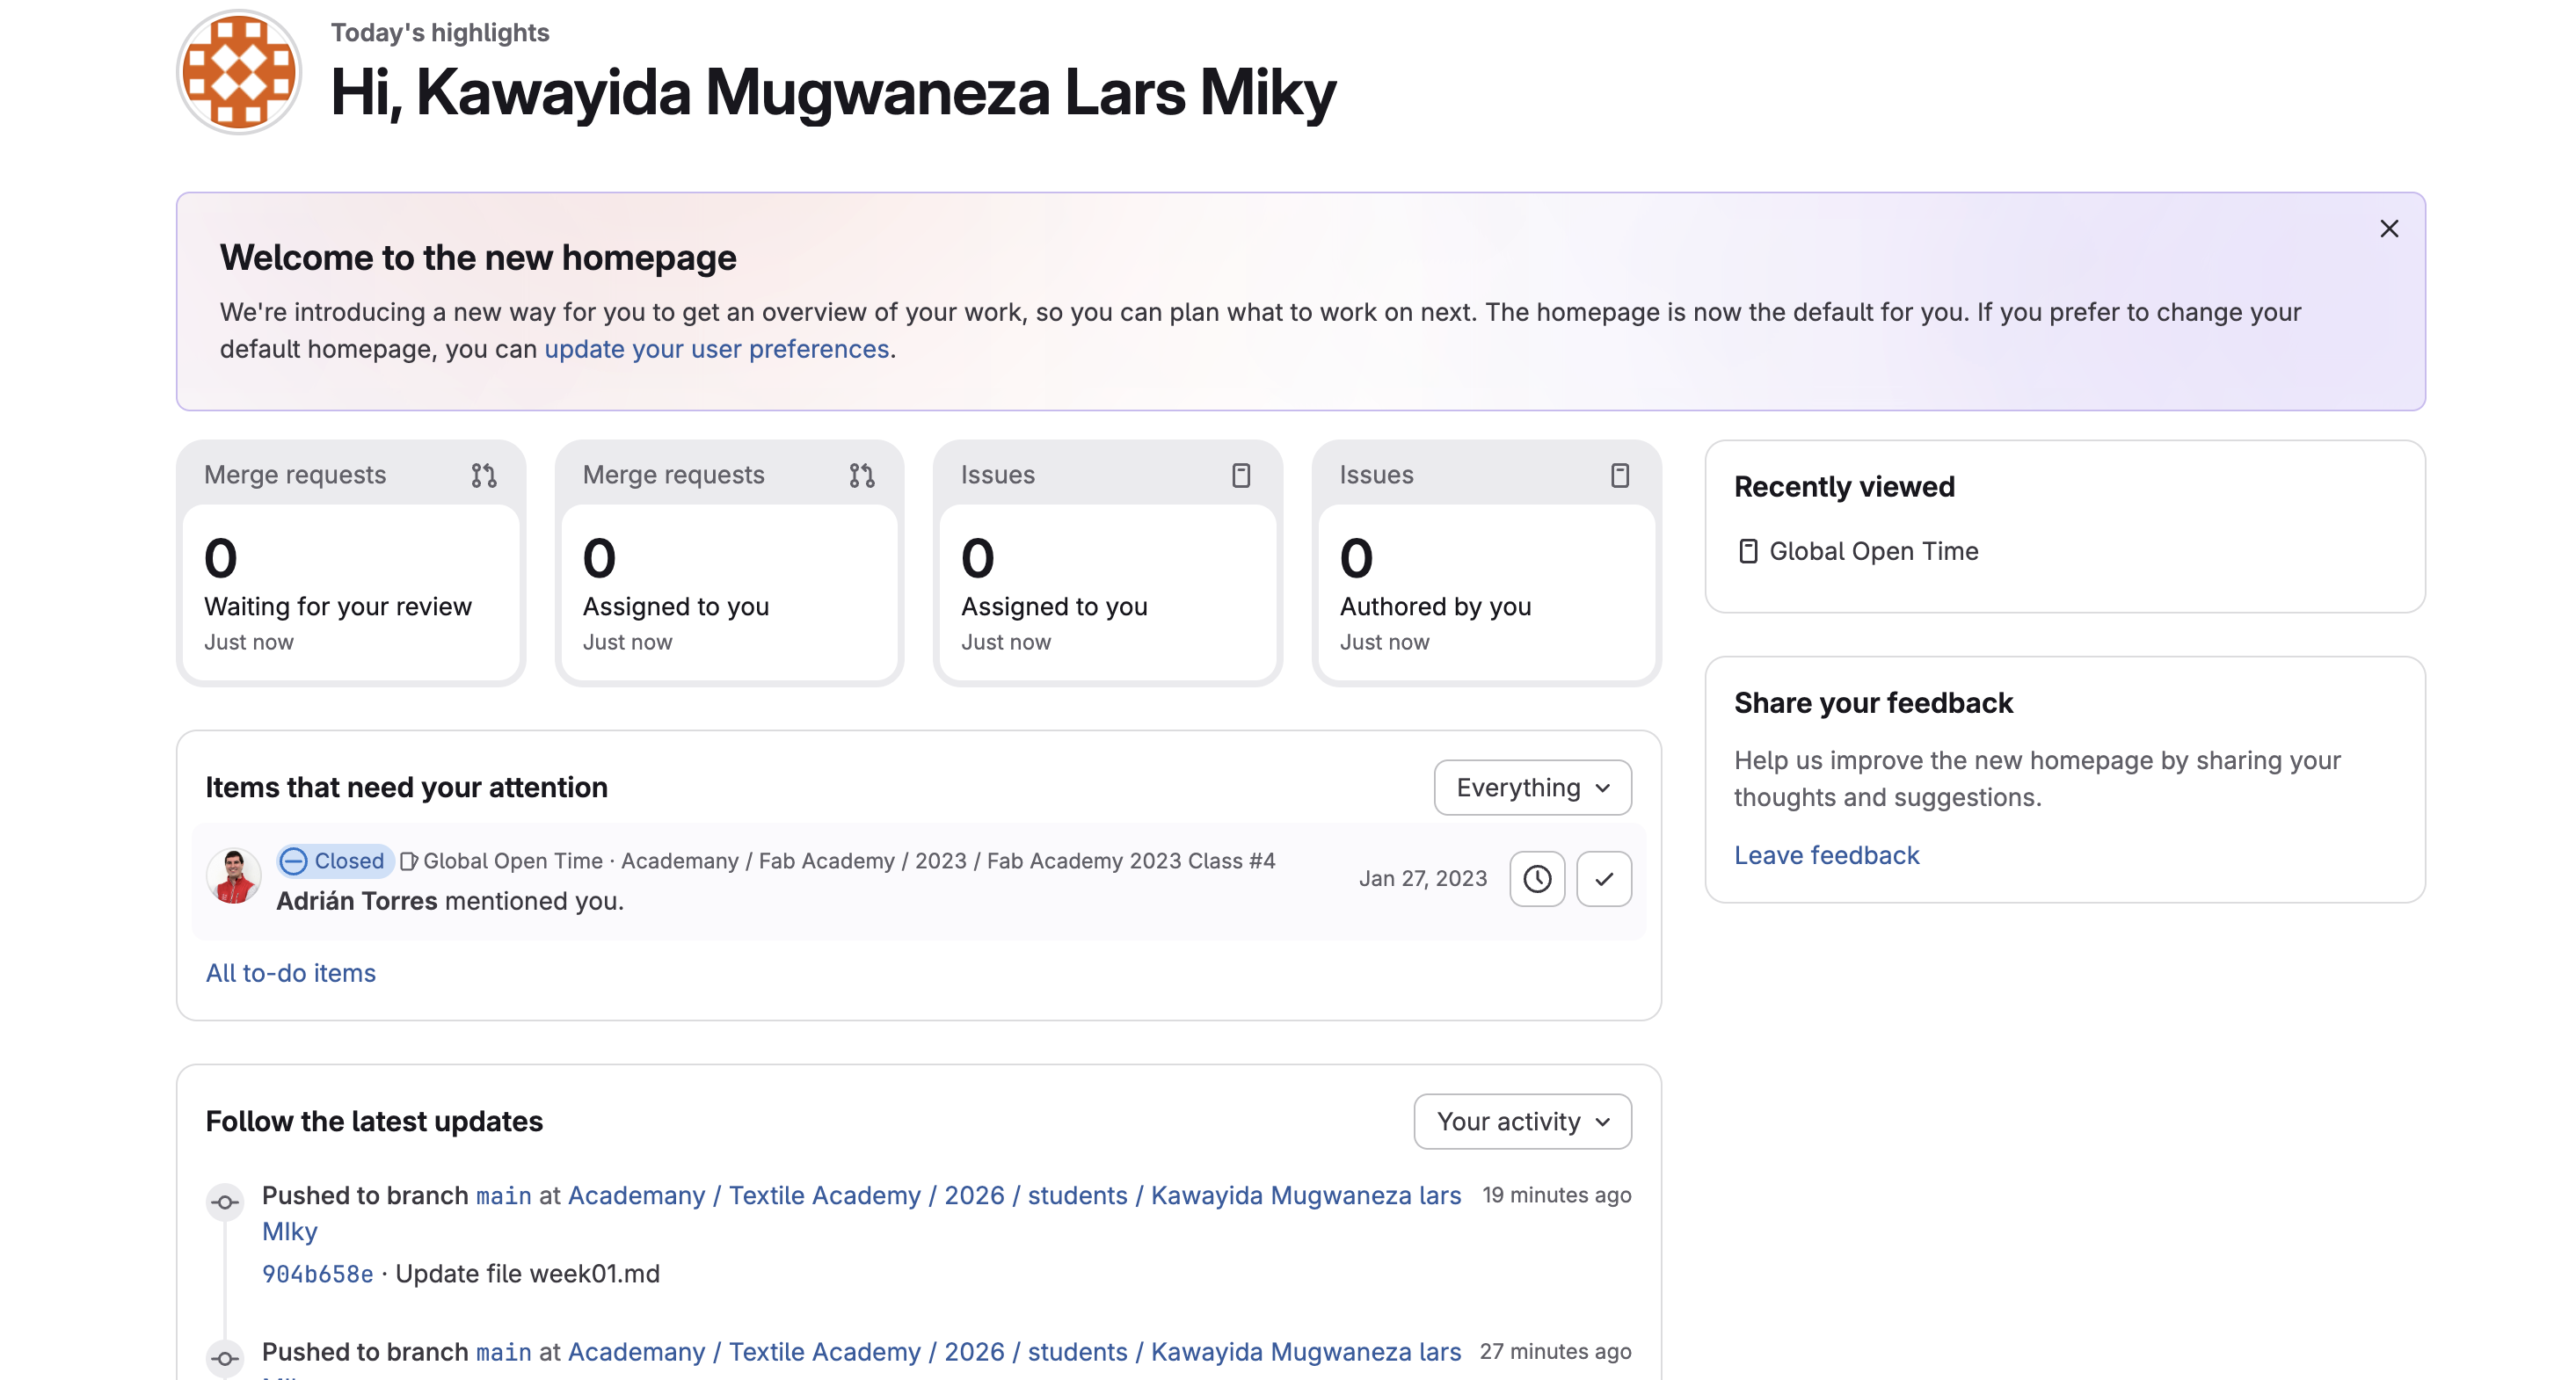2576x1380 pixels.
Task: Dismiss the welcome homepage banner
Action: (2389, 229)
